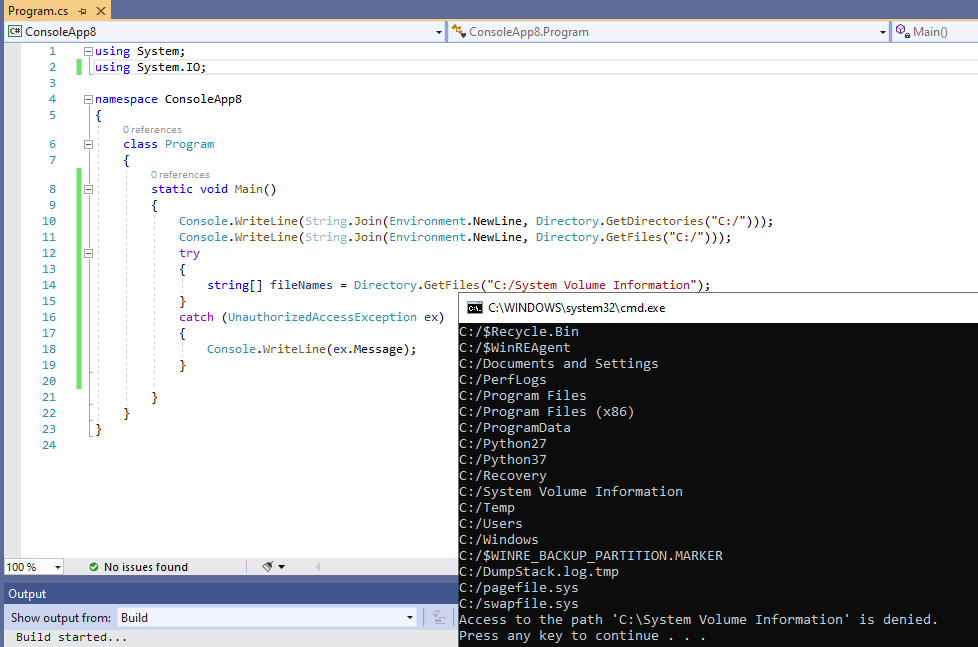Open the code cleanup dropdown arrow
This screenshot has width=978, height=647.
pos(281,567)
